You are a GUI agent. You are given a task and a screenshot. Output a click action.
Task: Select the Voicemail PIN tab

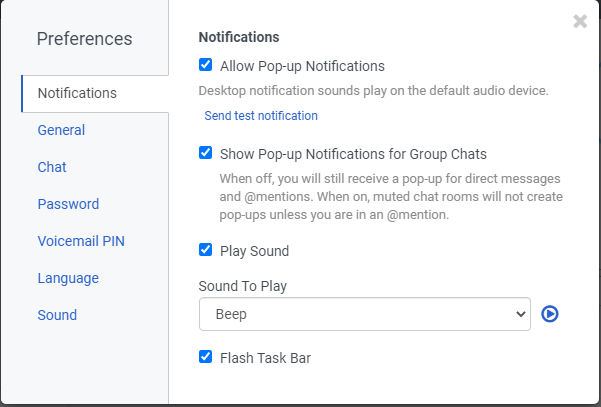click(81, 241)
